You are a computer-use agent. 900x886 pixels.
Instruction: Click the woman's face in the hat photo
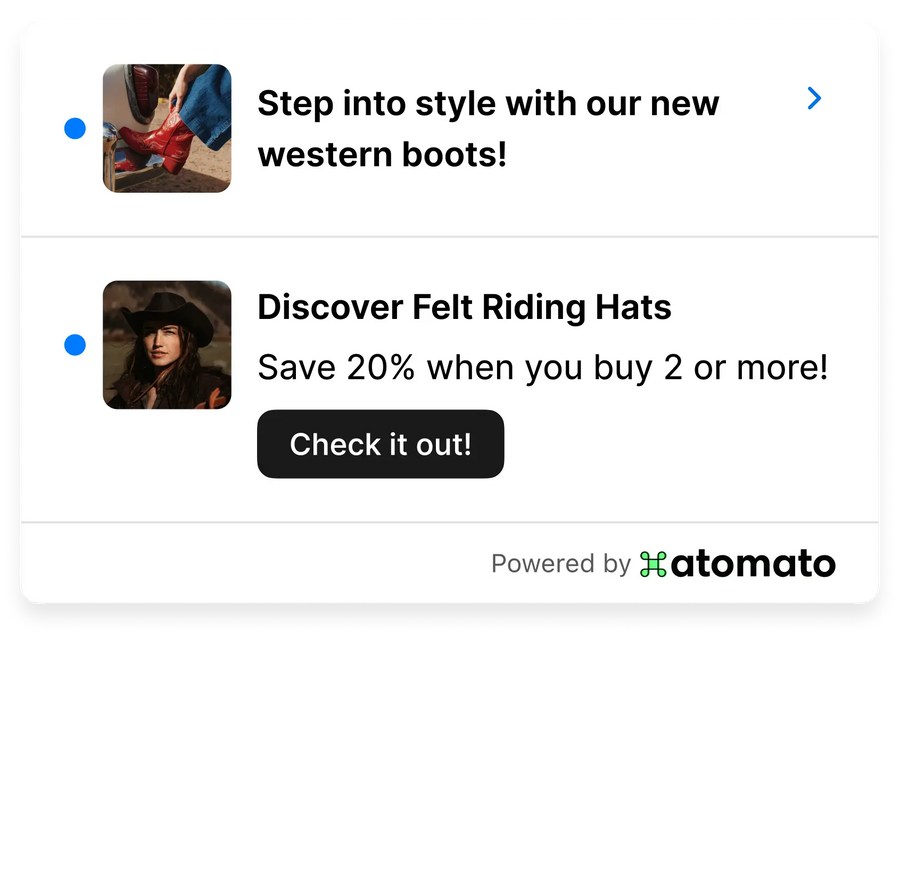tap(161, 344)
